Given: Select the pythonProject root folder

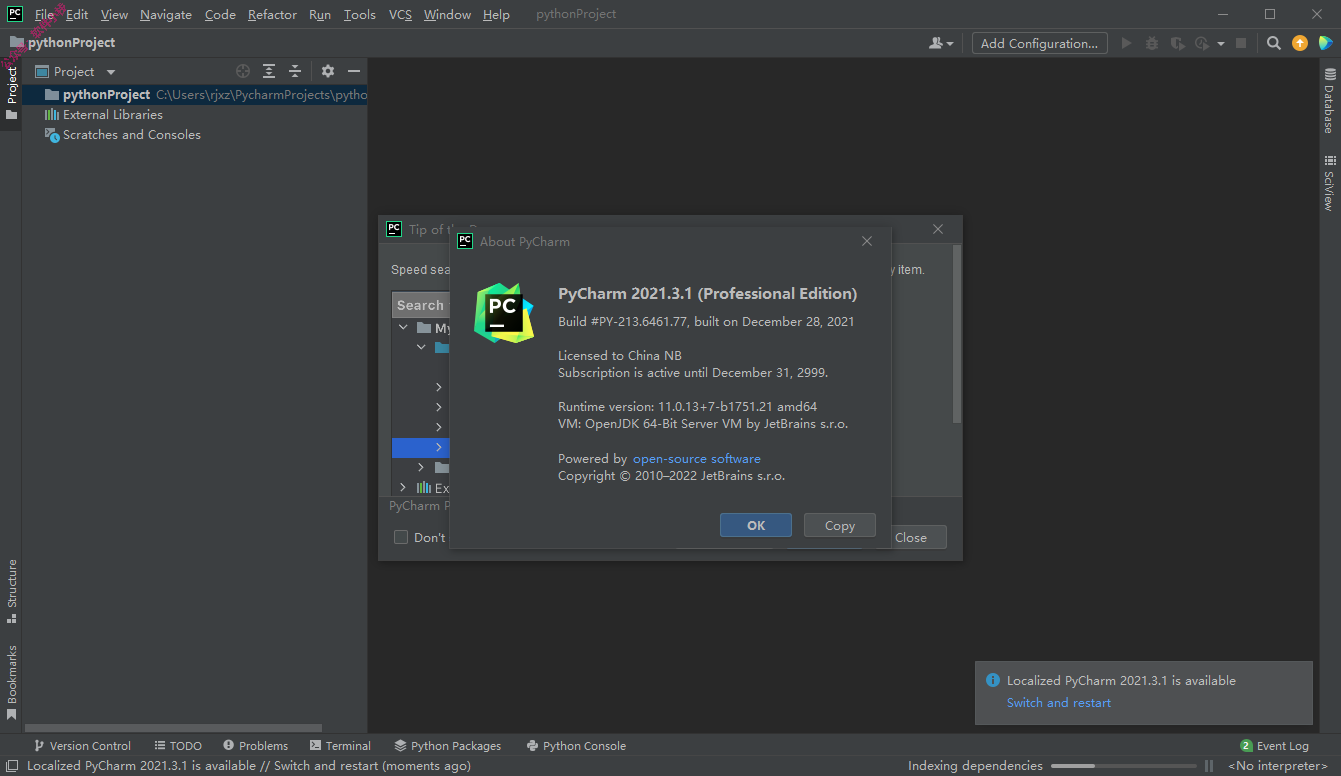Looking at the screenshot, I should click(195, 94).
